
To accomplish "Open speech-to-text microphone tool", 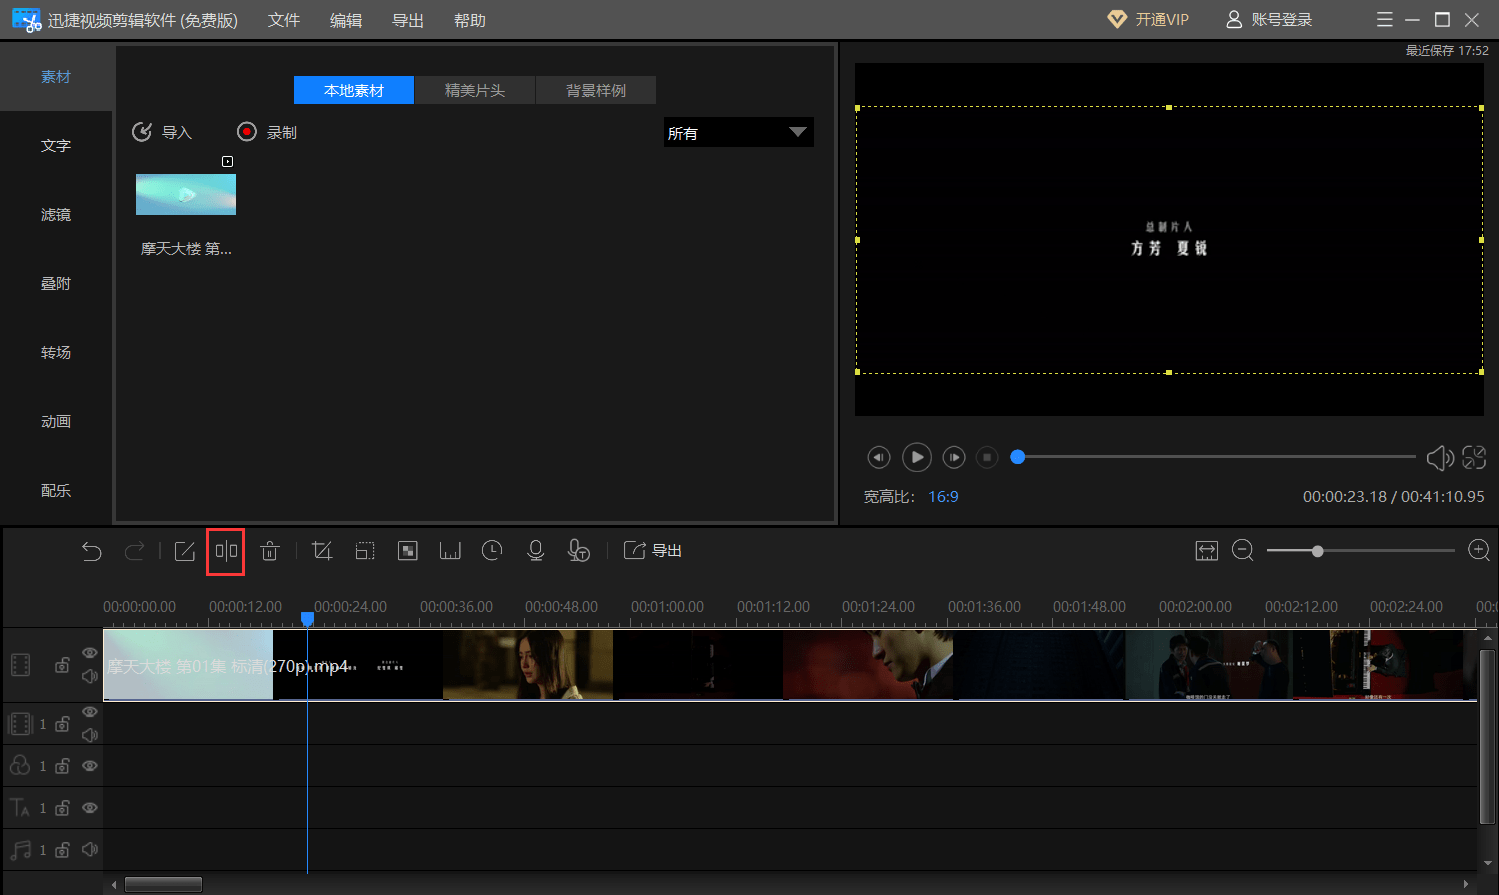I will (x=578, y=551).
